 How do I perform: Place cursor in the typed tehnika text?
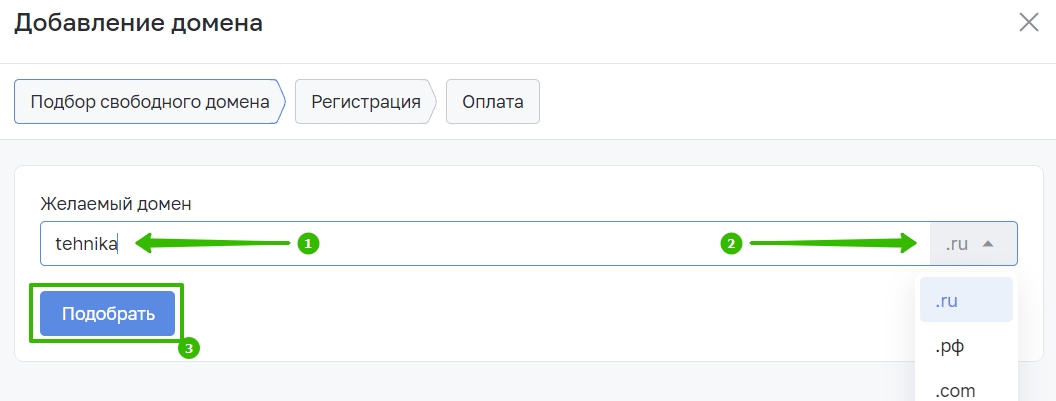[86, 245]
